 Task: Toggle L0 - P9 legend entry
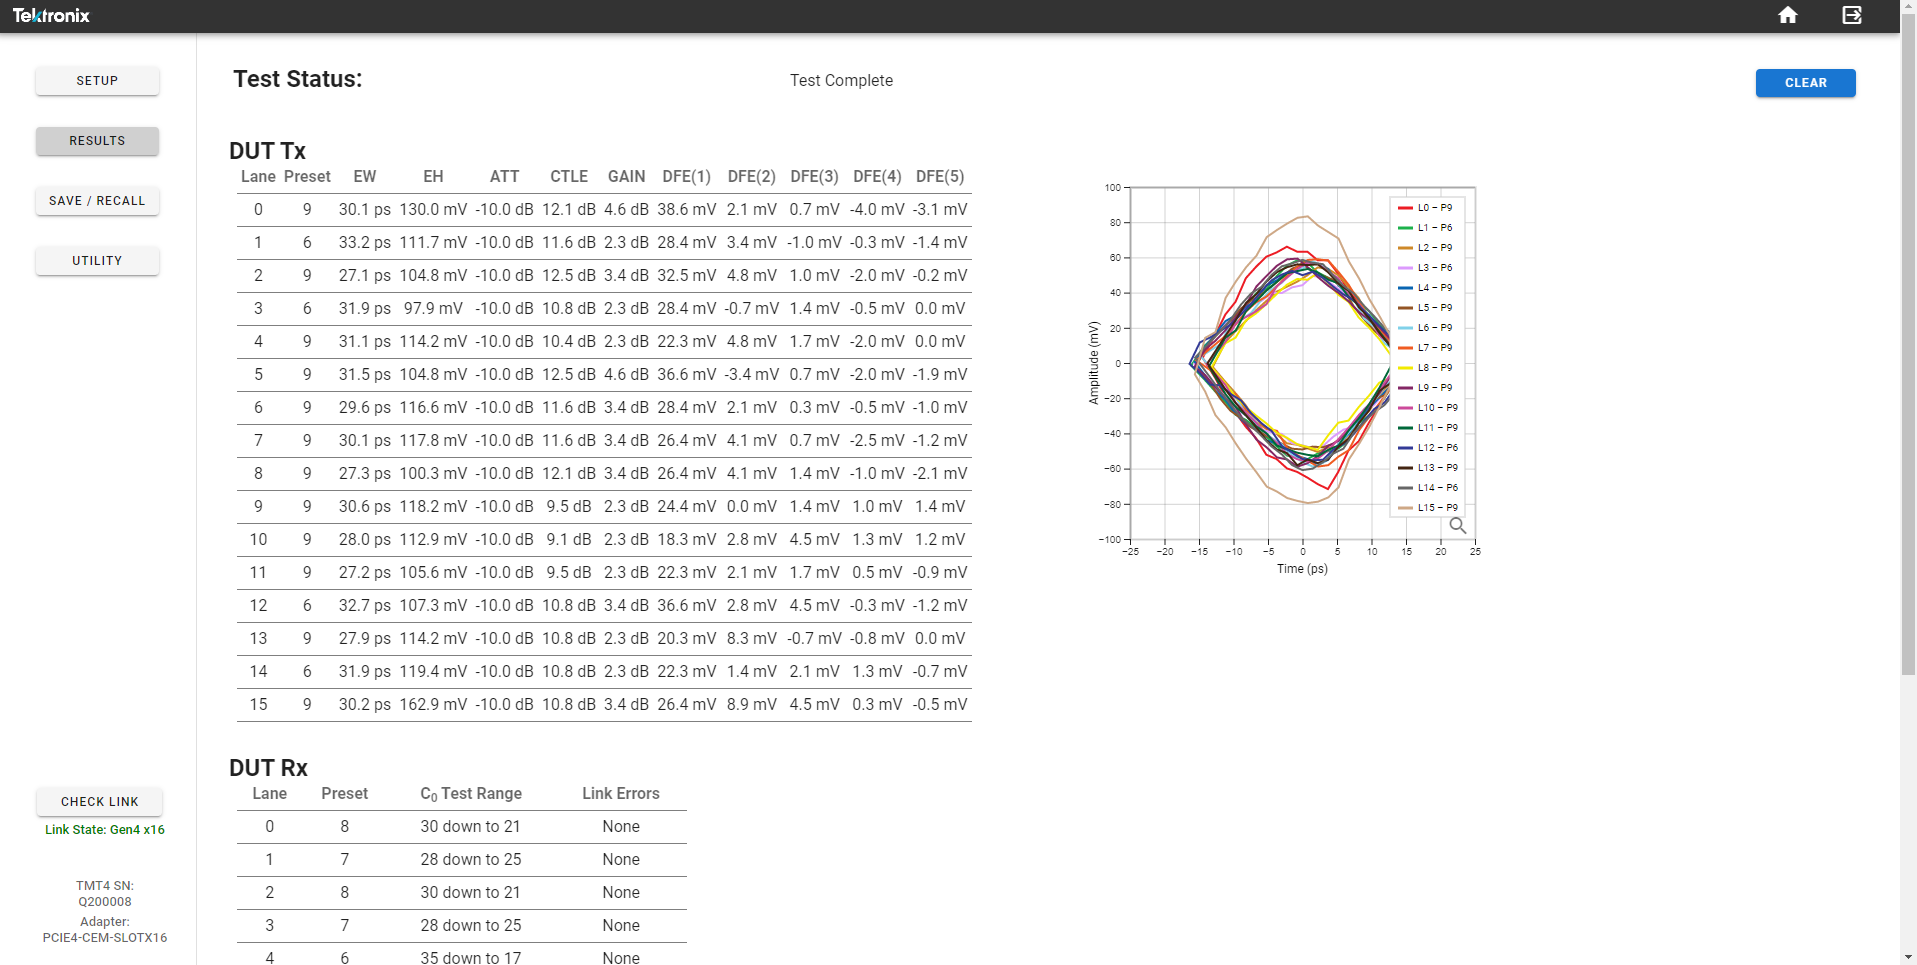[x=1425, y=208]
